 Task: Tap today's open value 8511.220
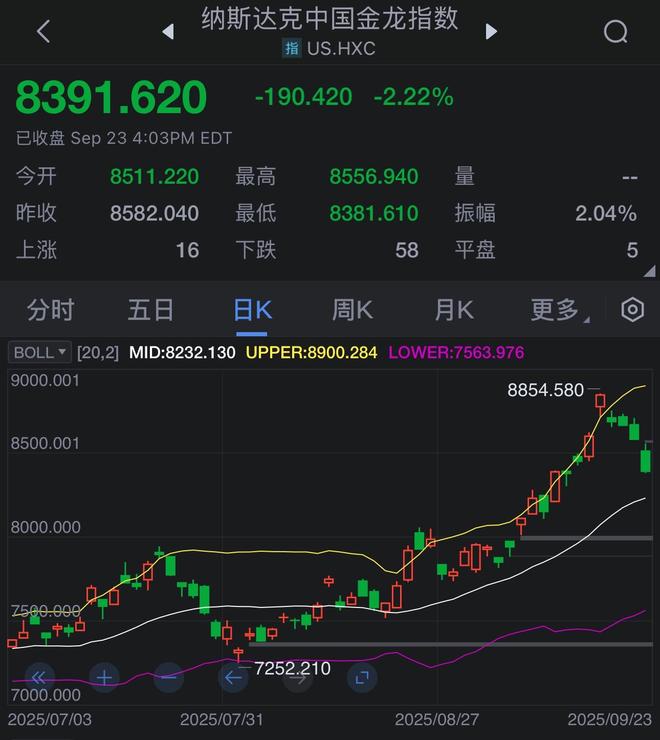[x=154, y=177]
